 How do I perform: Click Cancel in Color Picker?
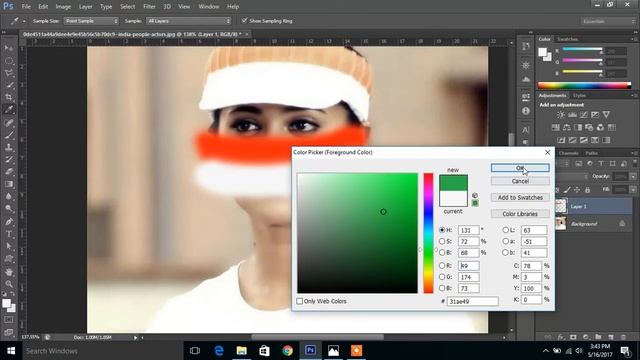(x=520, y=181)
